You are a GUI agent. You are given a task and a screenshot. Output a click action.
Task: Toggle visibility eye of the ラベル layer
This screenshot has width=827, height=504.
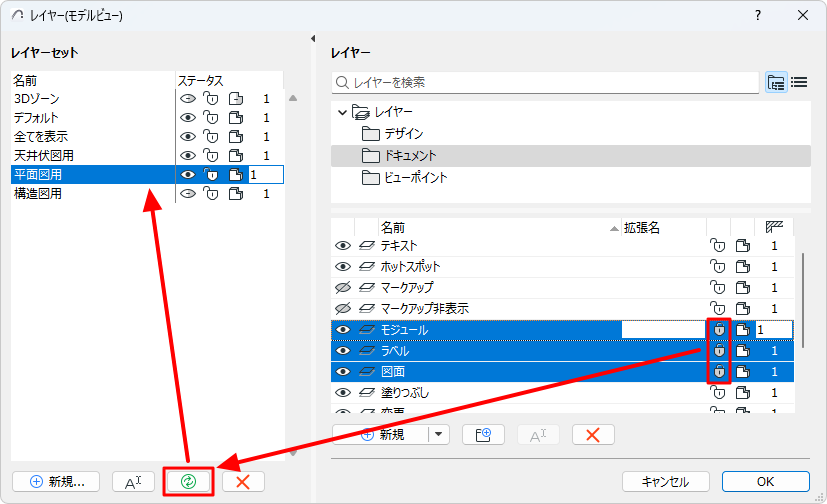[x=343, y=351]
